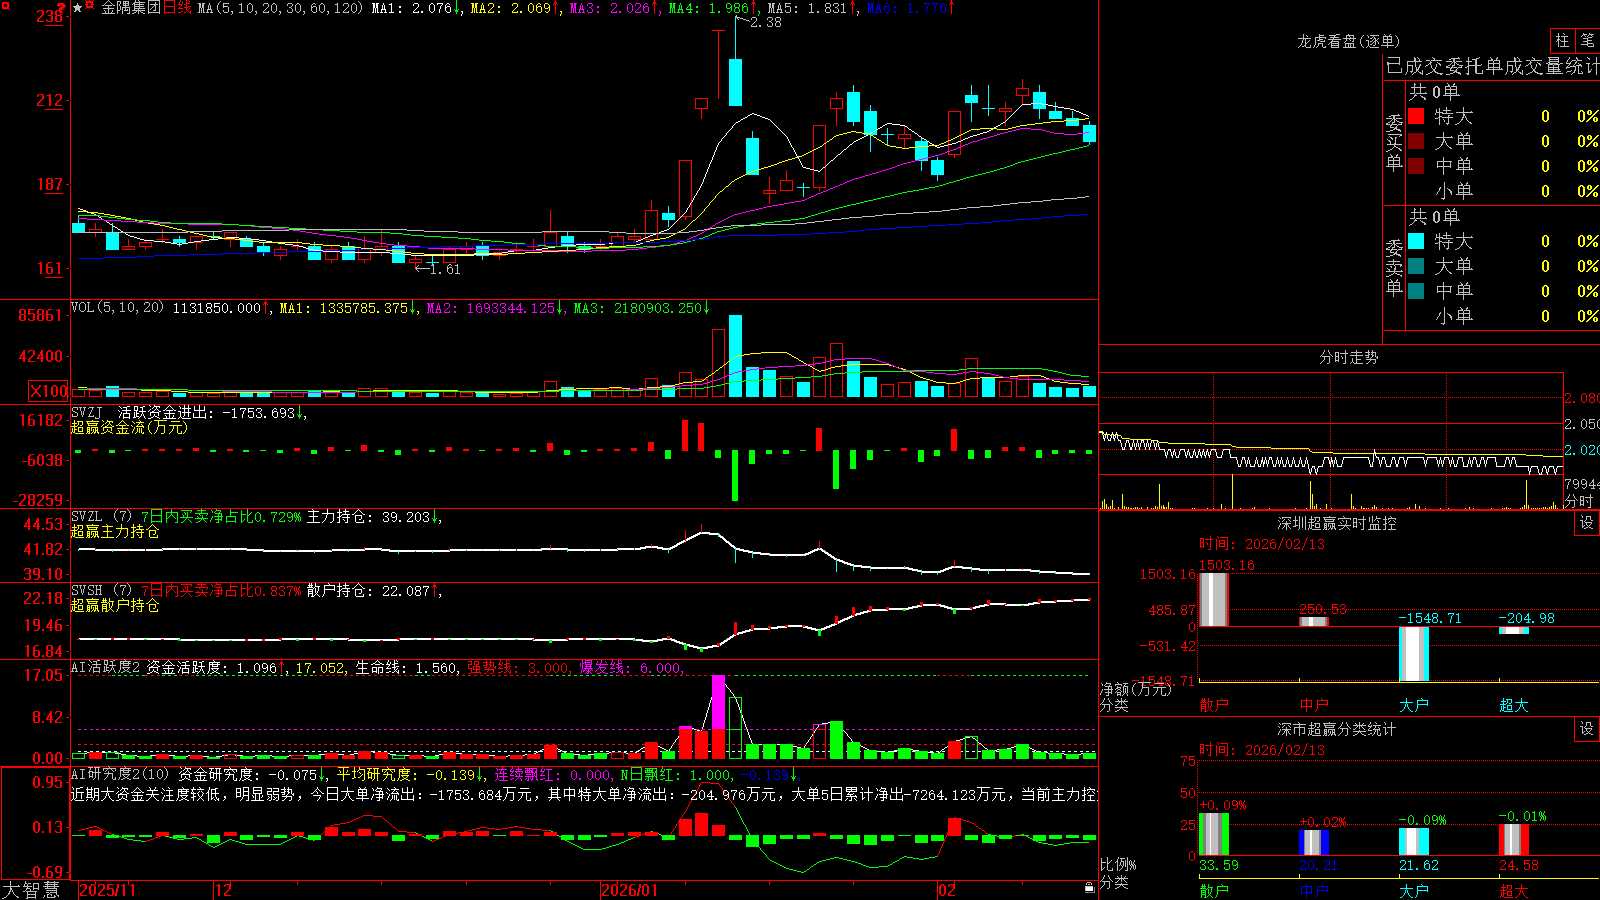This screenshot has width=1600, height=900.
Task: Click the 02 month marker on time axis
Action: pyautogui.click(x=947, y=890)
